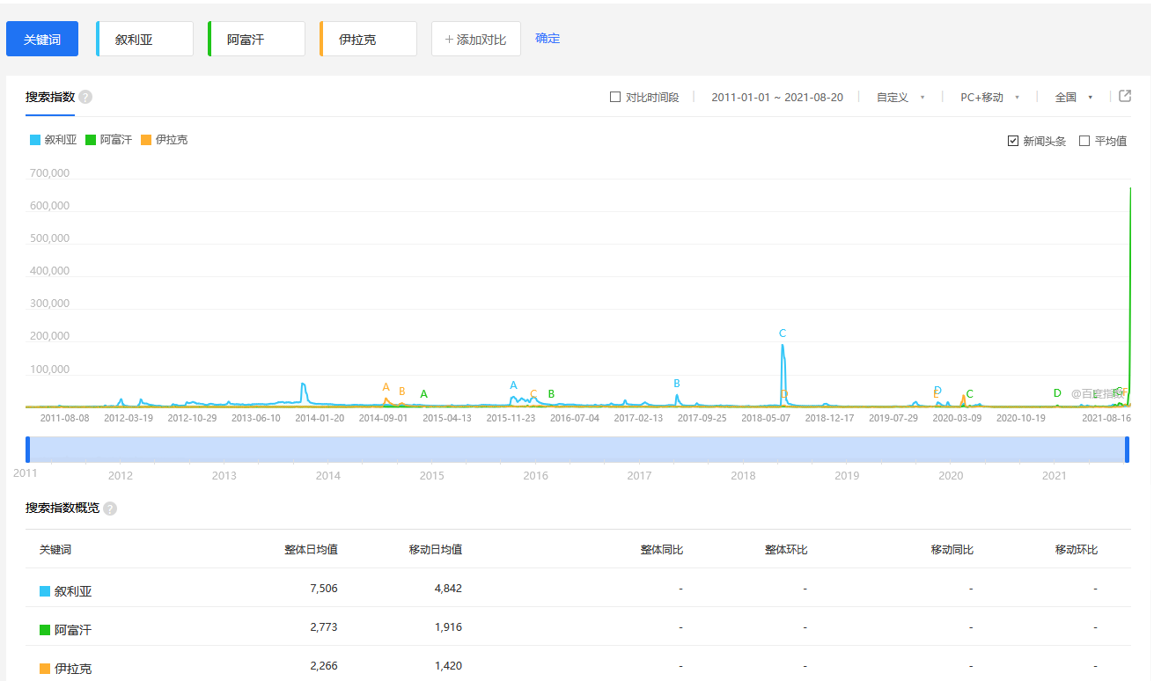Click the export icon at chart top-right
1152x682 pixels.
coord(1124,96)
